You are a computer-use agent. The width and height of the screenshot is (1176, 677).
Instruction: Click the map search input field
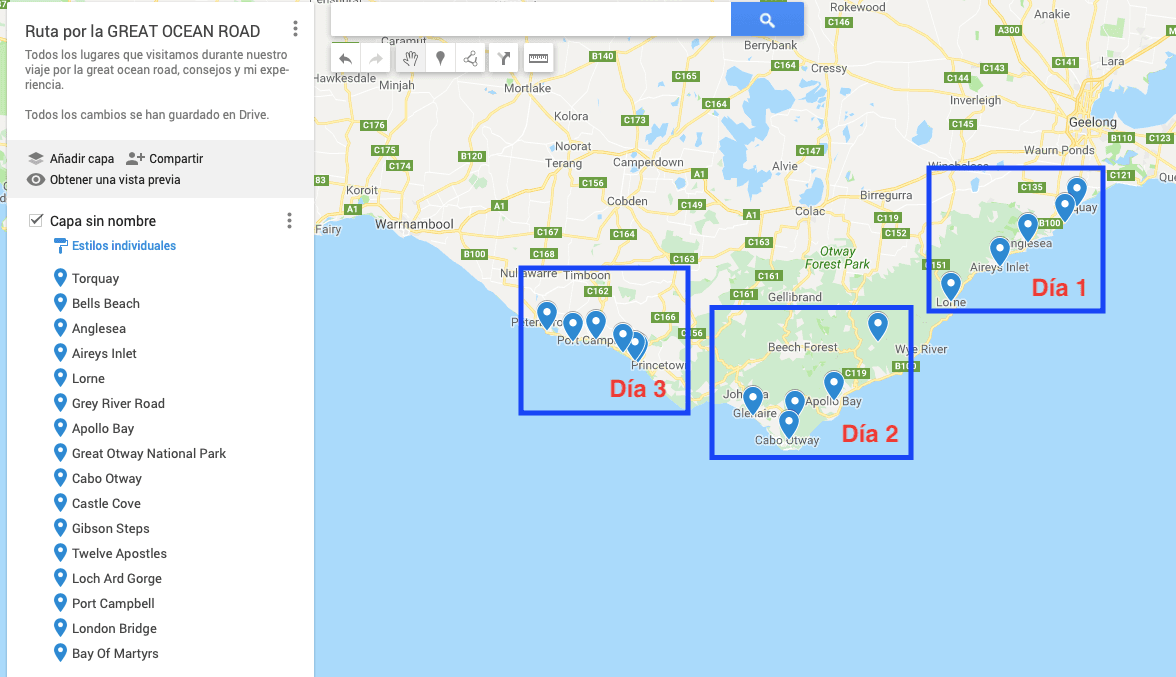click(x=531, y=19)
